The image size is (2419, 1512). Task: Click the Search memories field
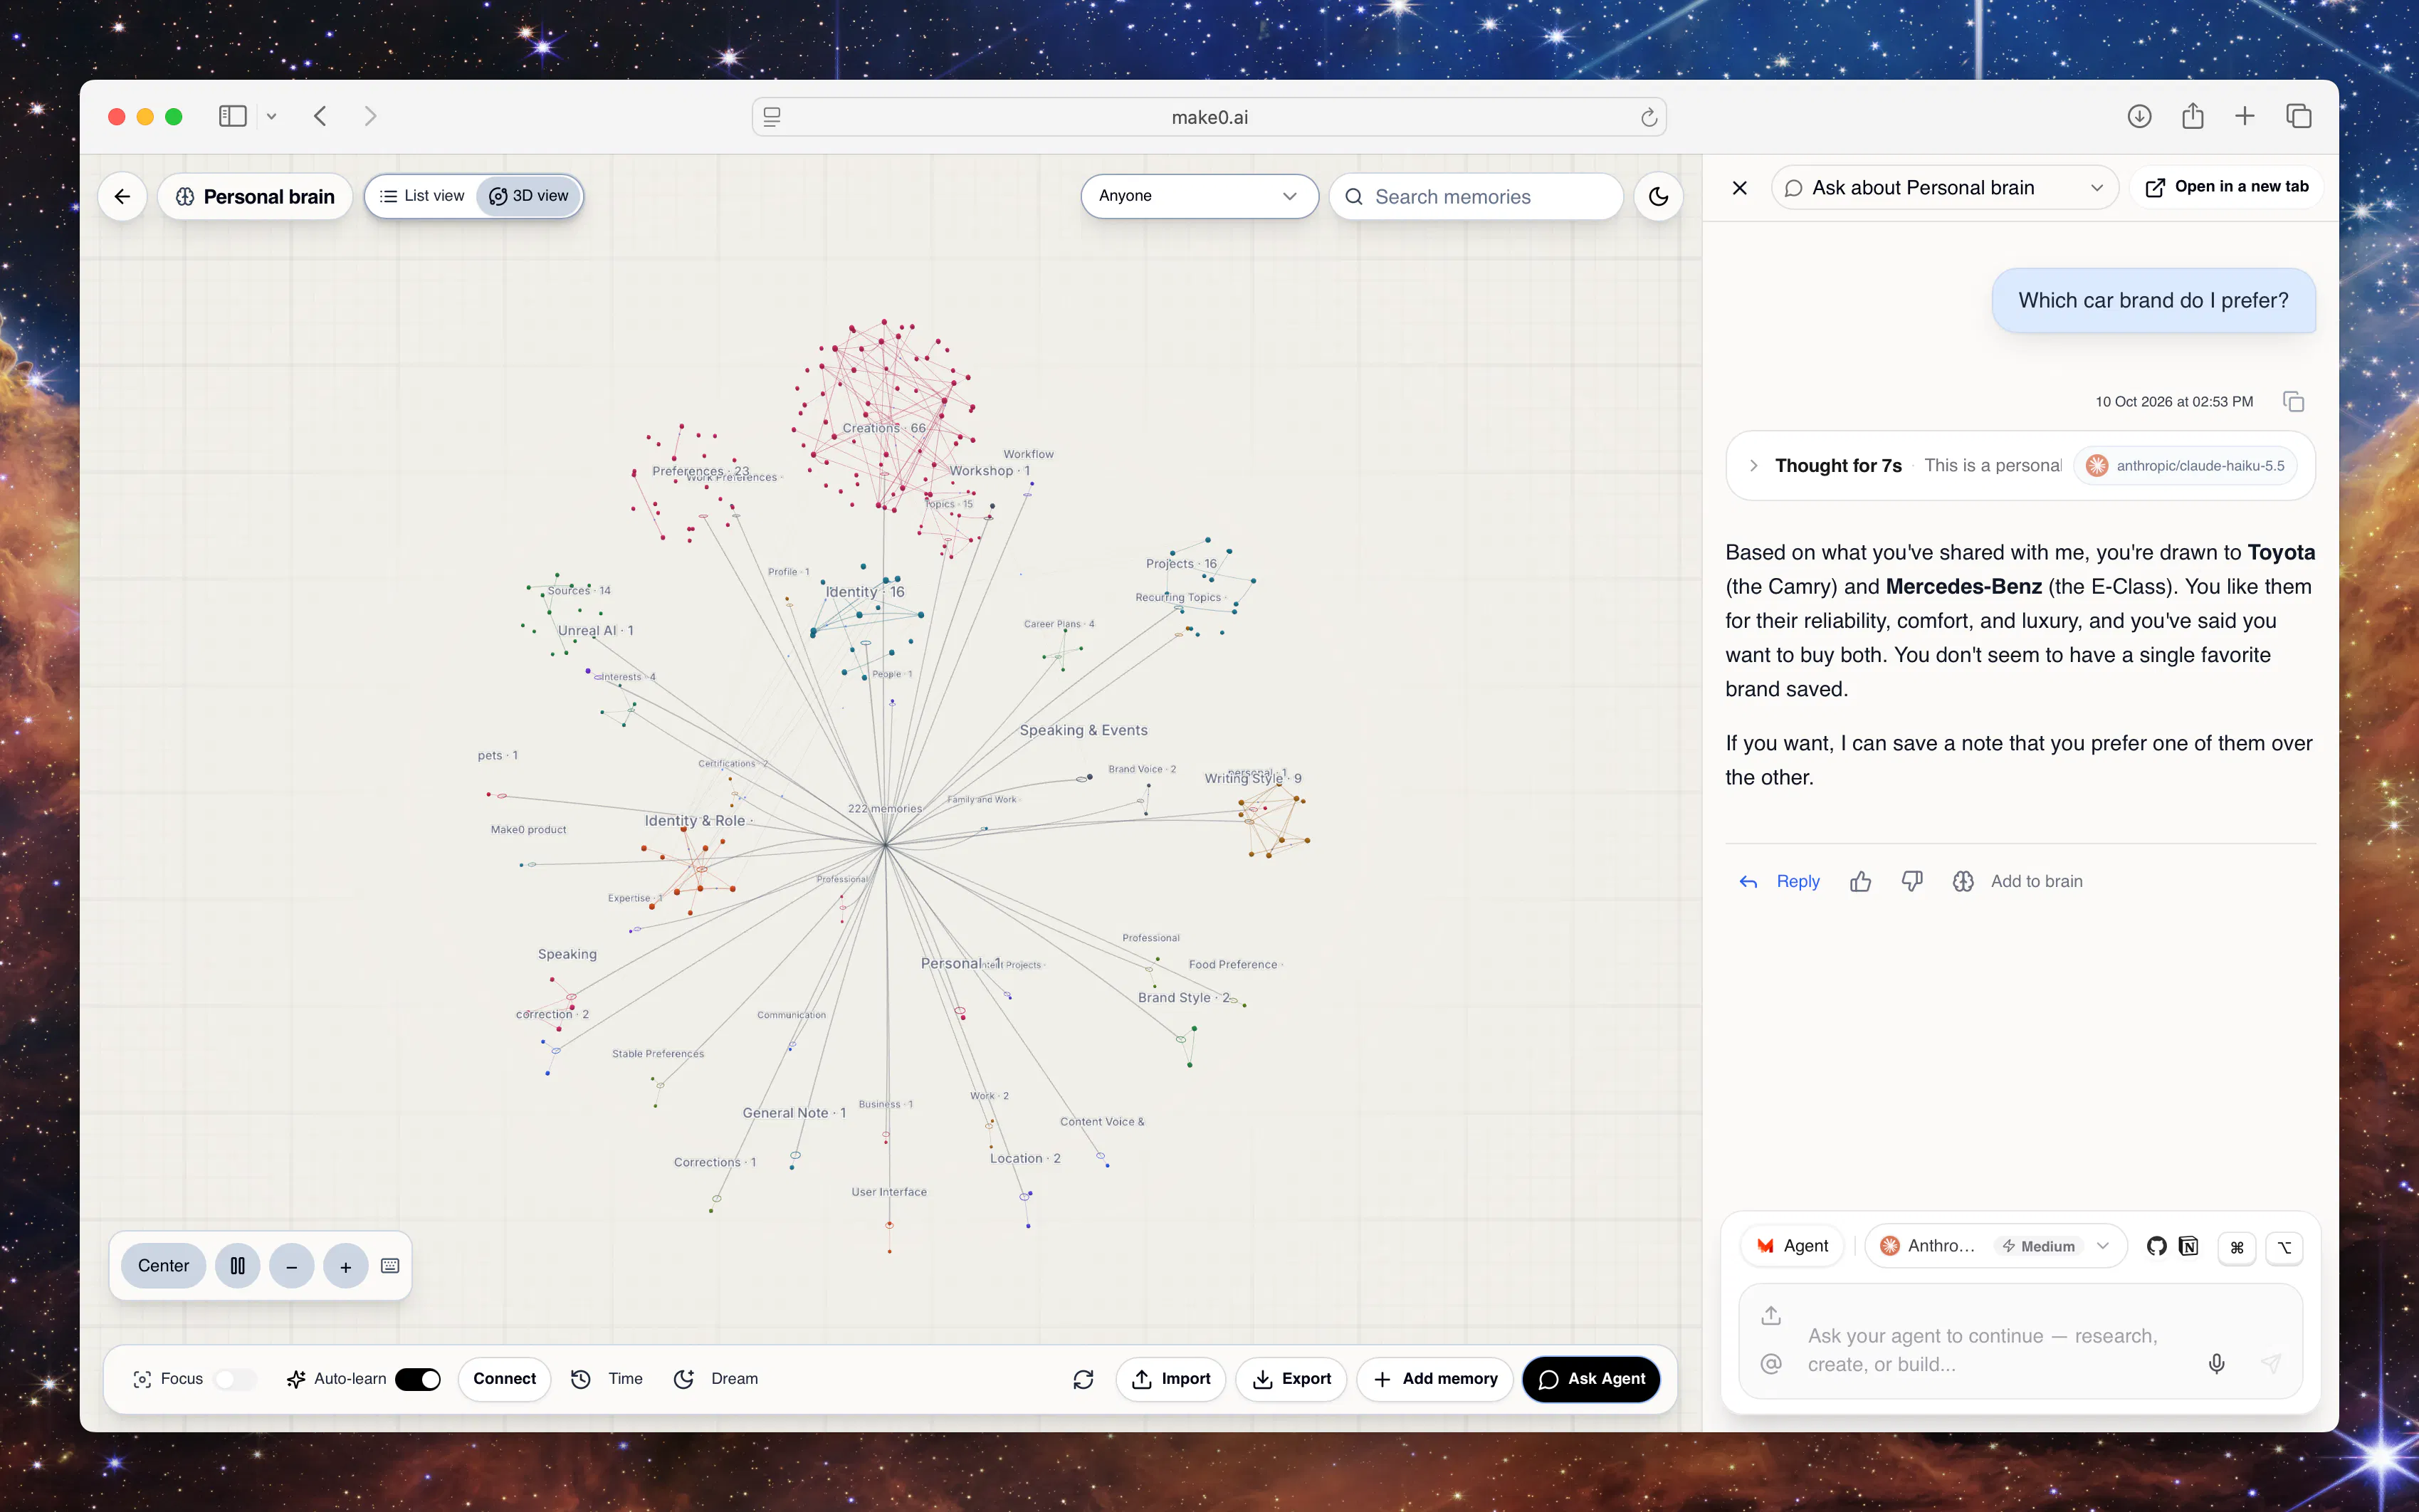tap(1476, 196)
